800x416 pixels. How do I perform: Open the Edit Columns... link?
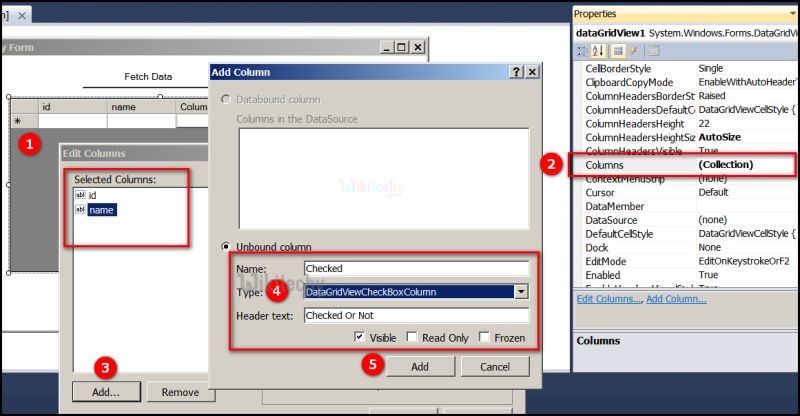(x=609, y=299)
